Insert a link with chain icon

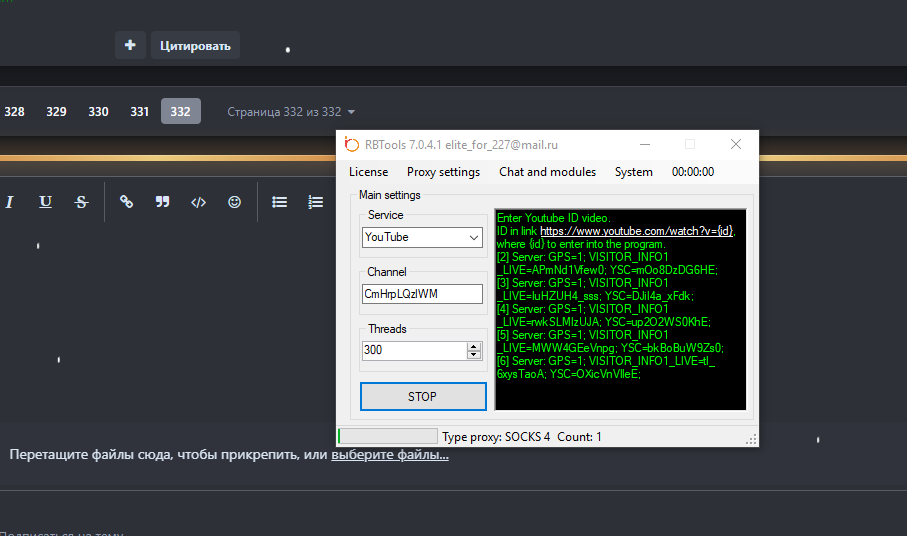point(126,202)
